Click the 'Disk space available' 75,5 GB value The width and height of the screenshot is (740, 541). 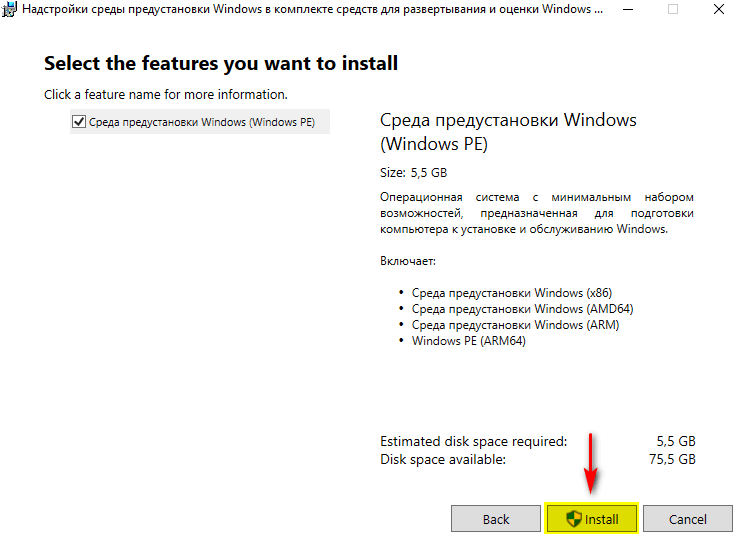(x=672, y=459)
